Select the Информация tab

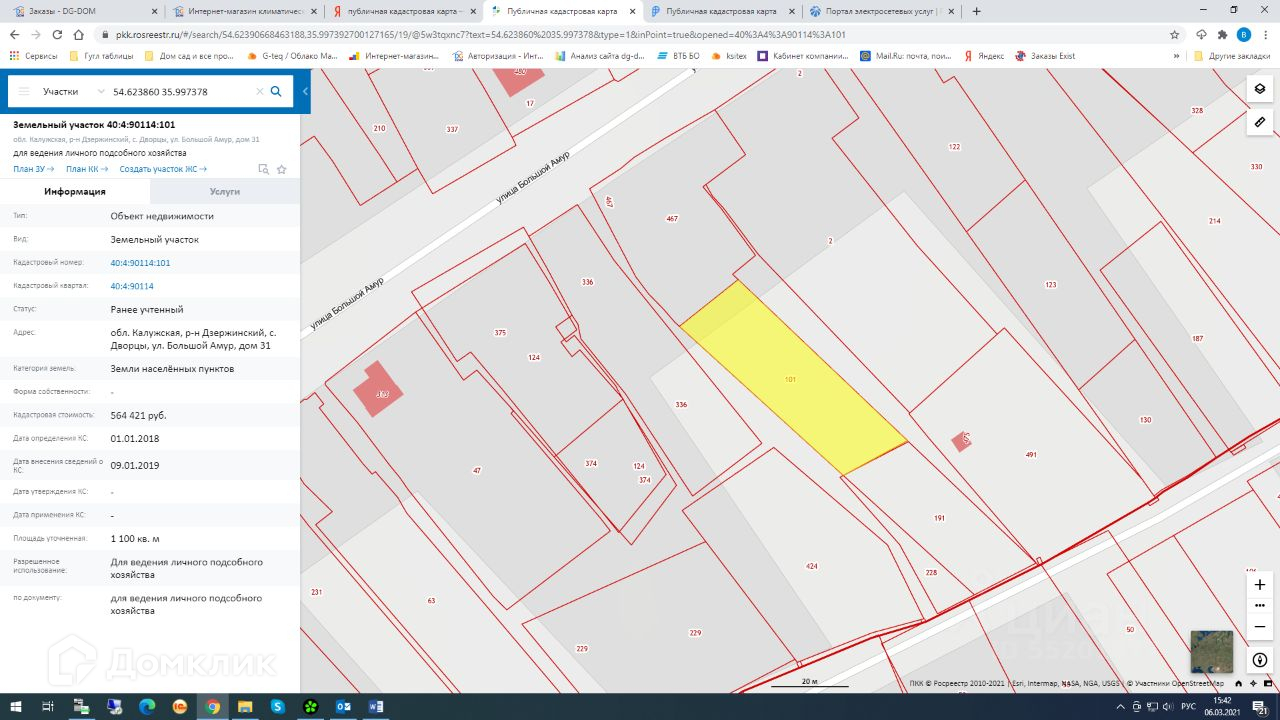(75, 191)
